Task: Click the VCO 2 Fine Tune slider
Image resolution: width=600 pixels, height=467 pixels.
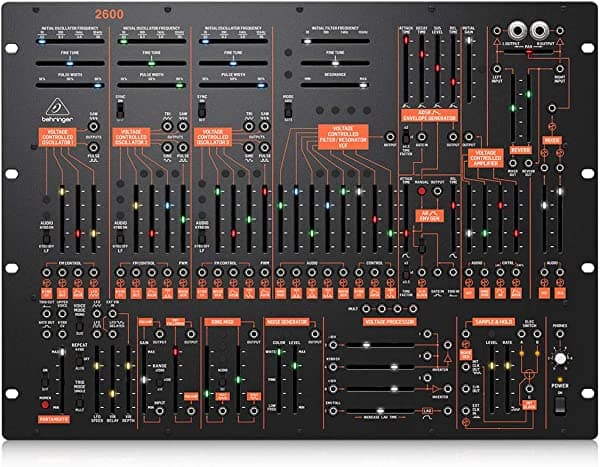Action: click(152, 63)
